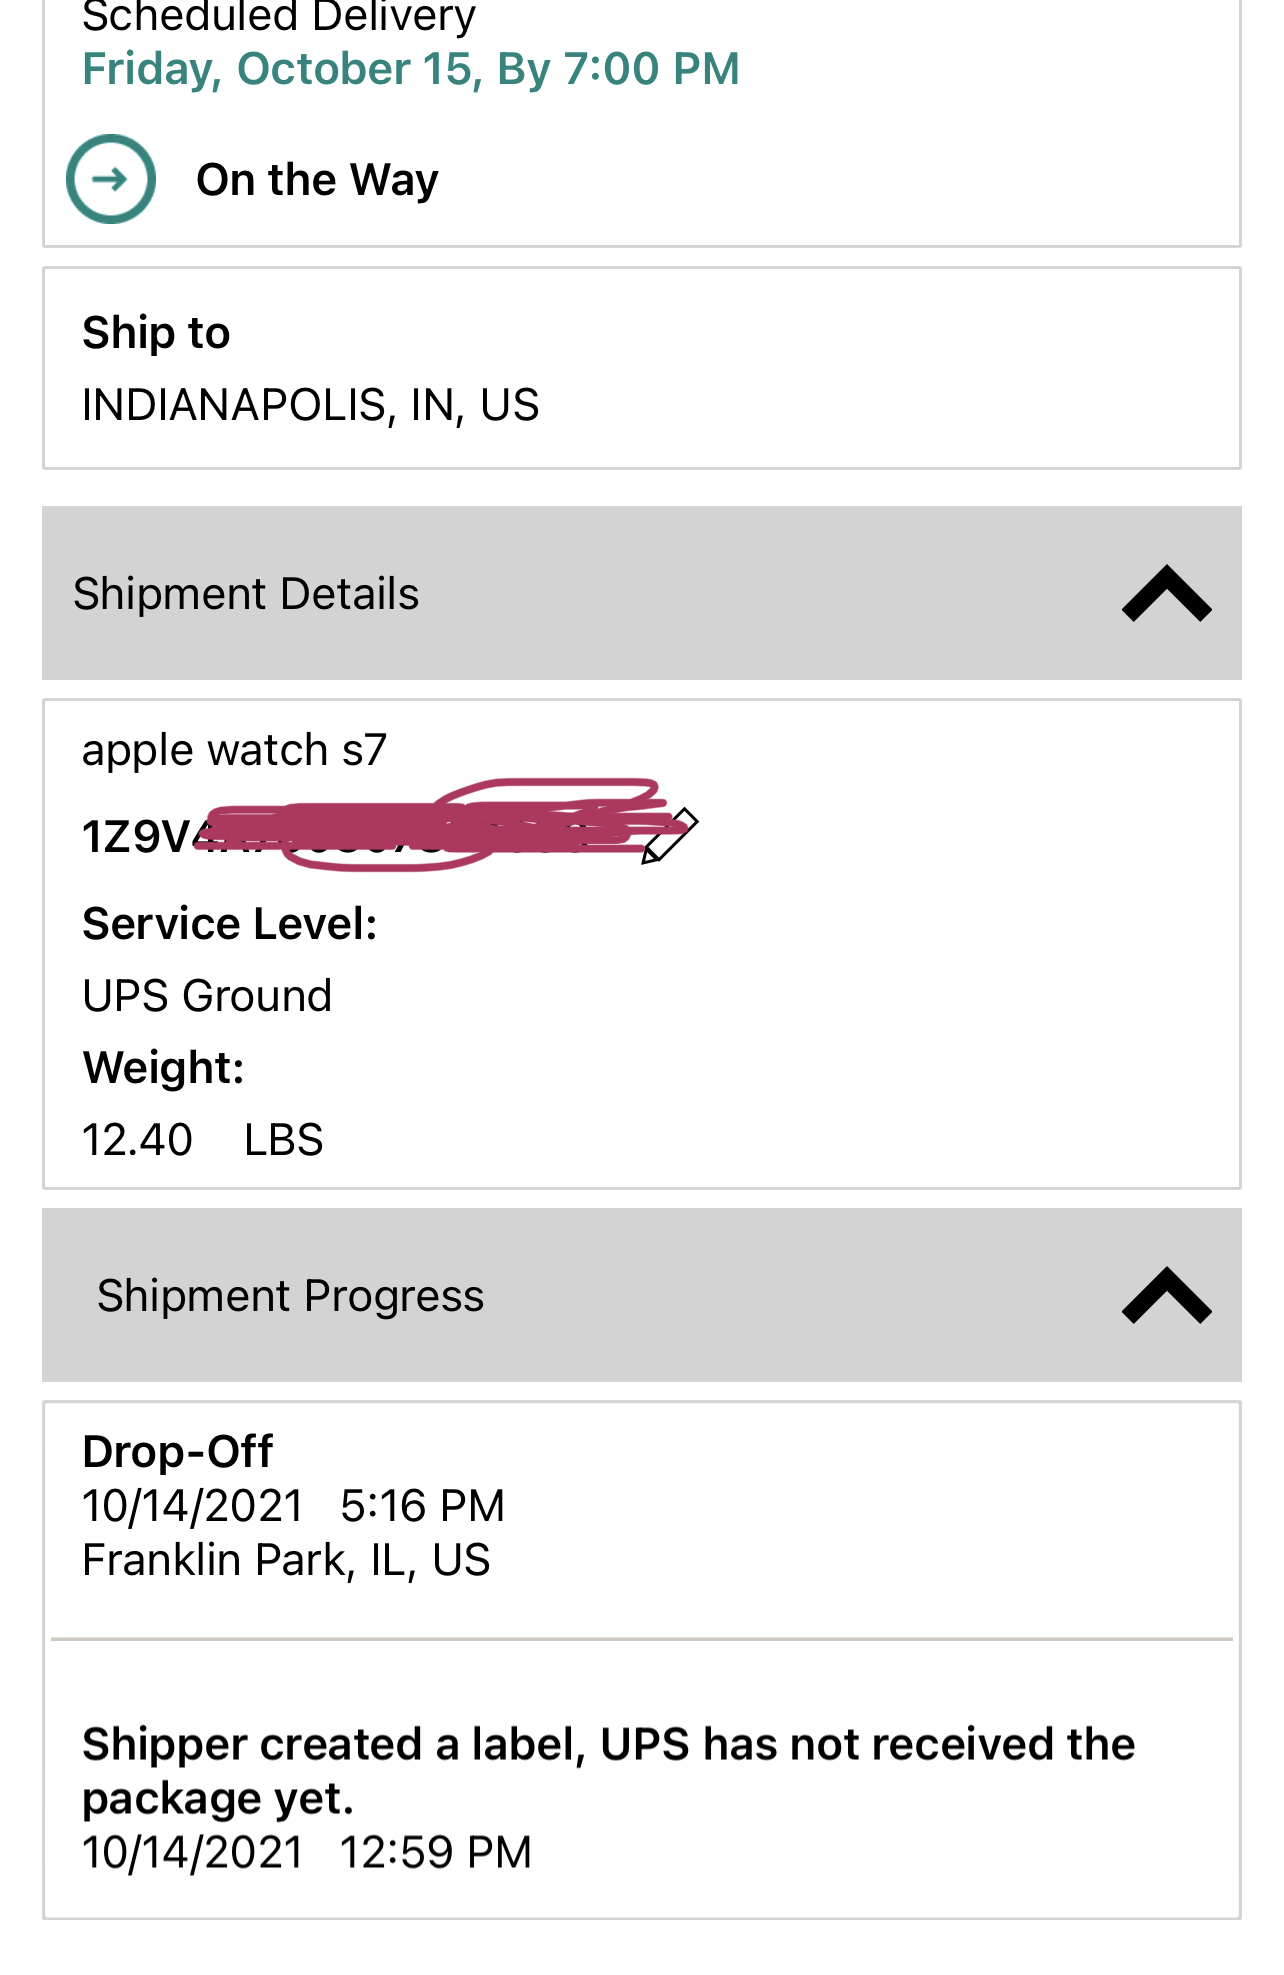The height and width of the screenshot is (1975, 1284).
Task: Click the pencil edit icon beside tracking number
Action: pos(670,836)
